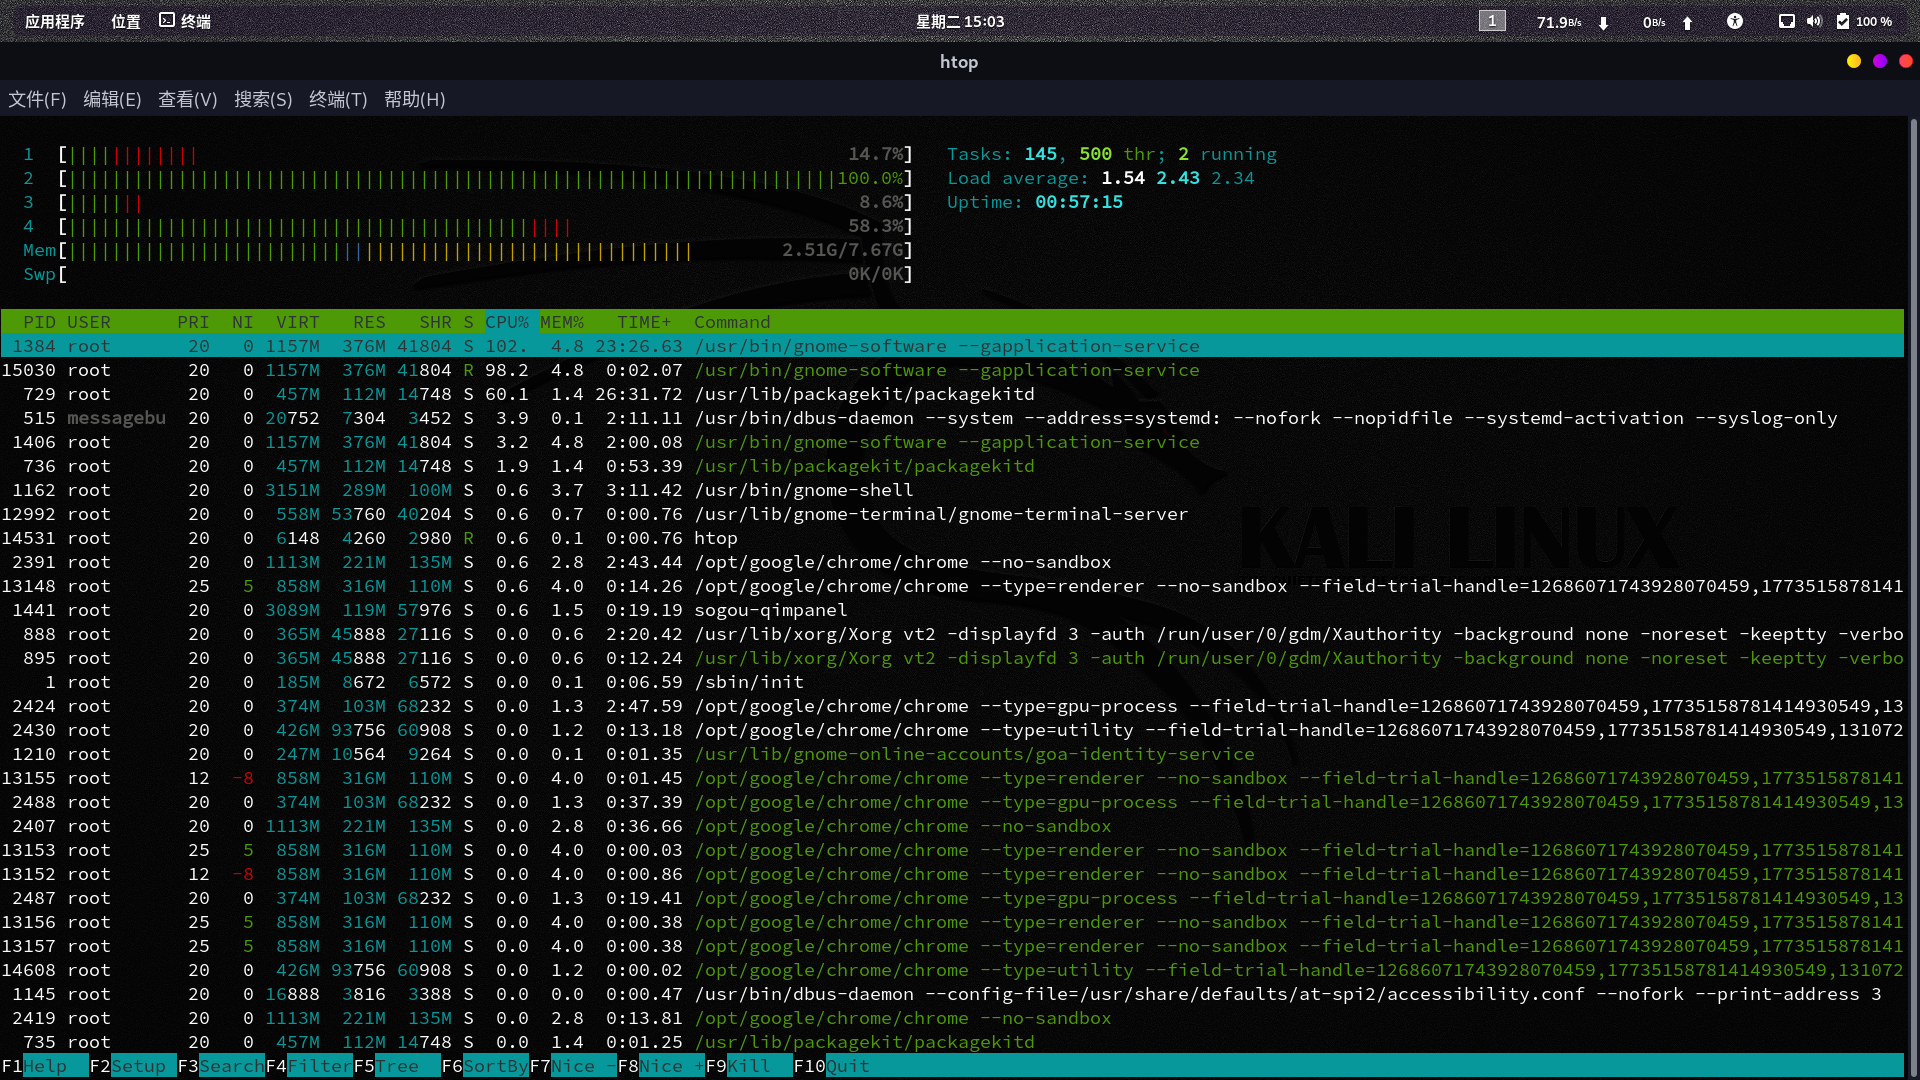Select process 1441 sogou-qimpanel row
The width and height of the screenshot is (1920, 1080).
pyautogui.click(x=952, y=610)
